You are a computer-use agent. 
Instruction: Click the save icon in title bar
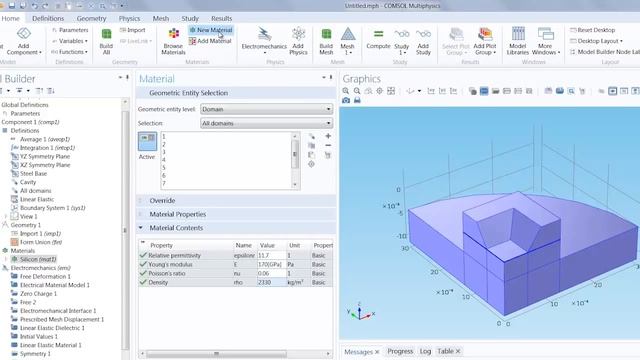click(11, 6)
